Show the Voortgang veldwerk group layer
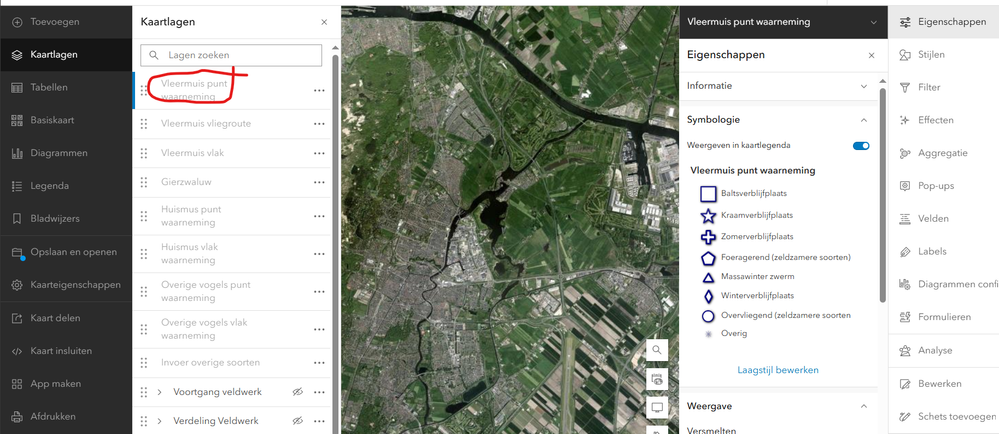The height and width of the screenshot is (434, 999). [x=297, y=392]
